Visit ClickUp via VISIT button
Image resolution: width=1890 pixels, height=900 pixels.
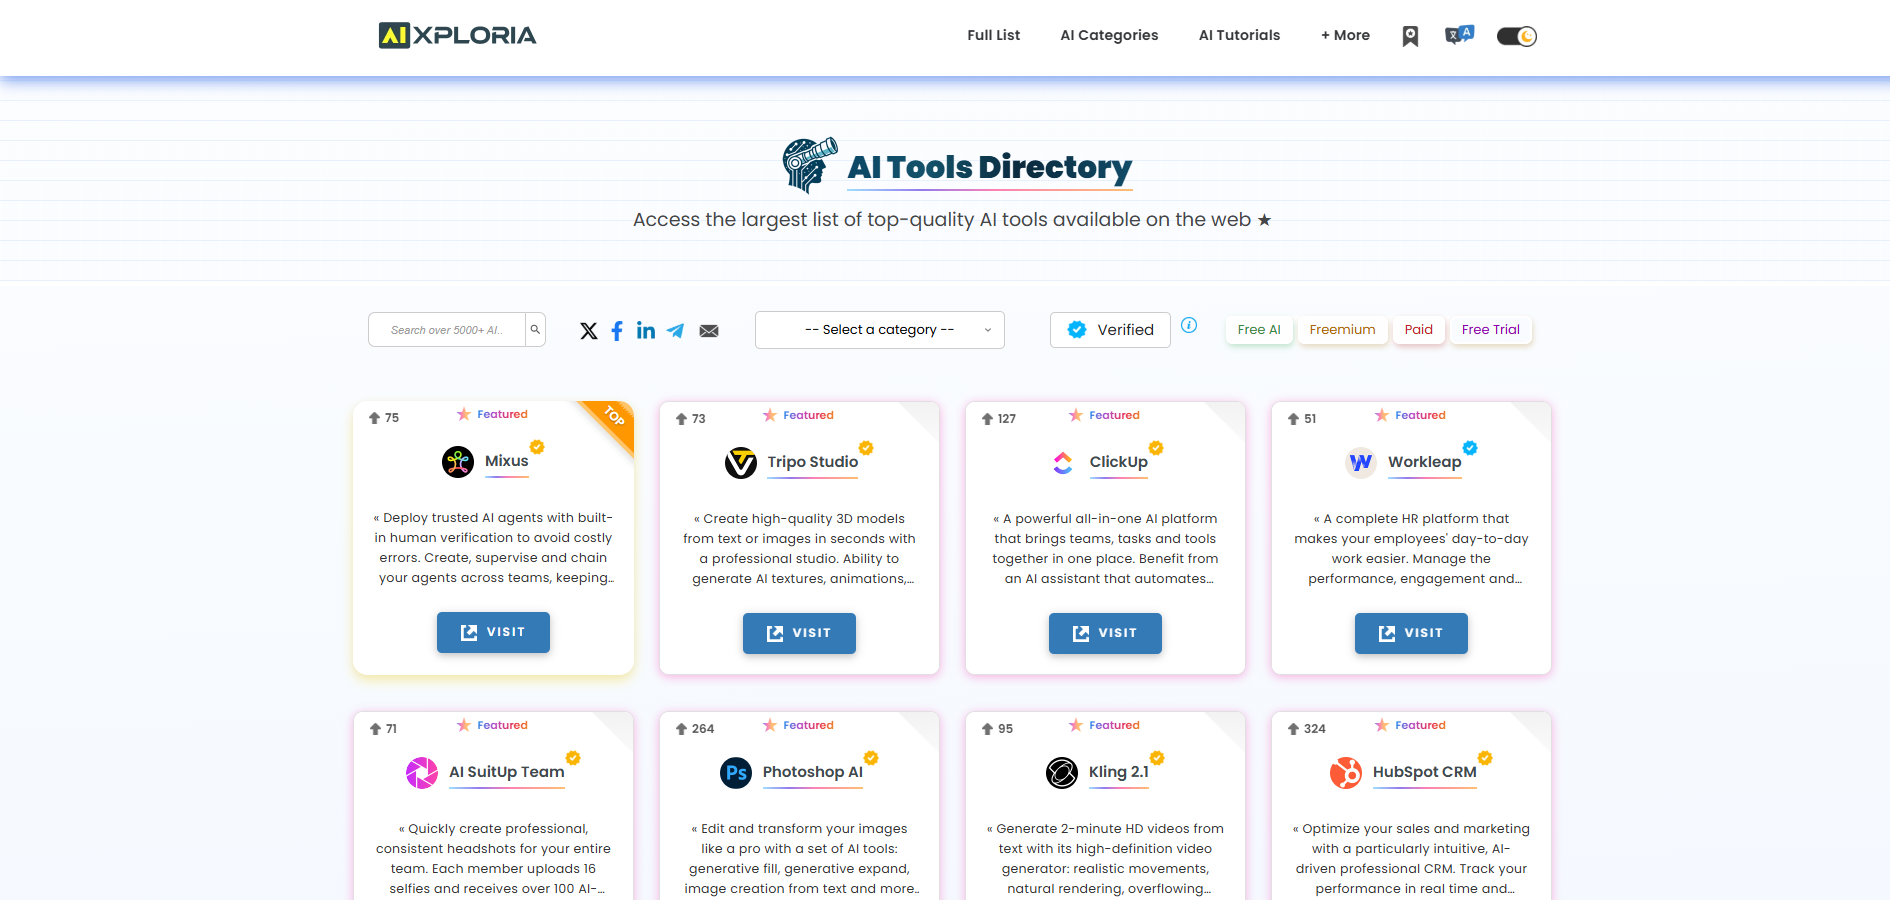[x=1105, y=633]
